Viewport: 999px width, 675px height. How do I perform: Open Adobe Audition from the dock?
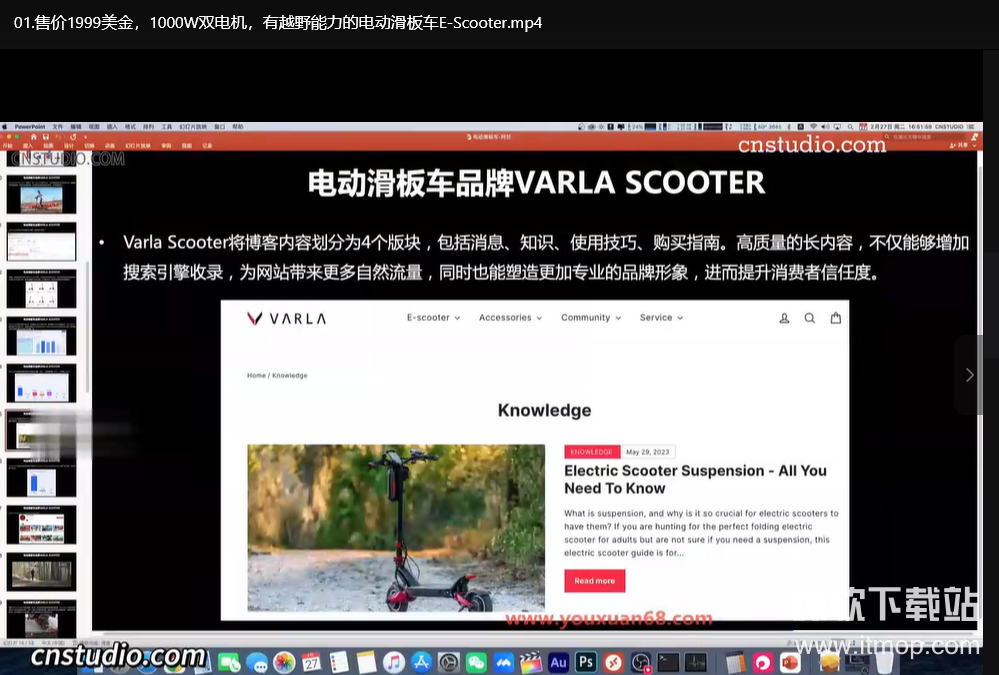coord(558,662)
